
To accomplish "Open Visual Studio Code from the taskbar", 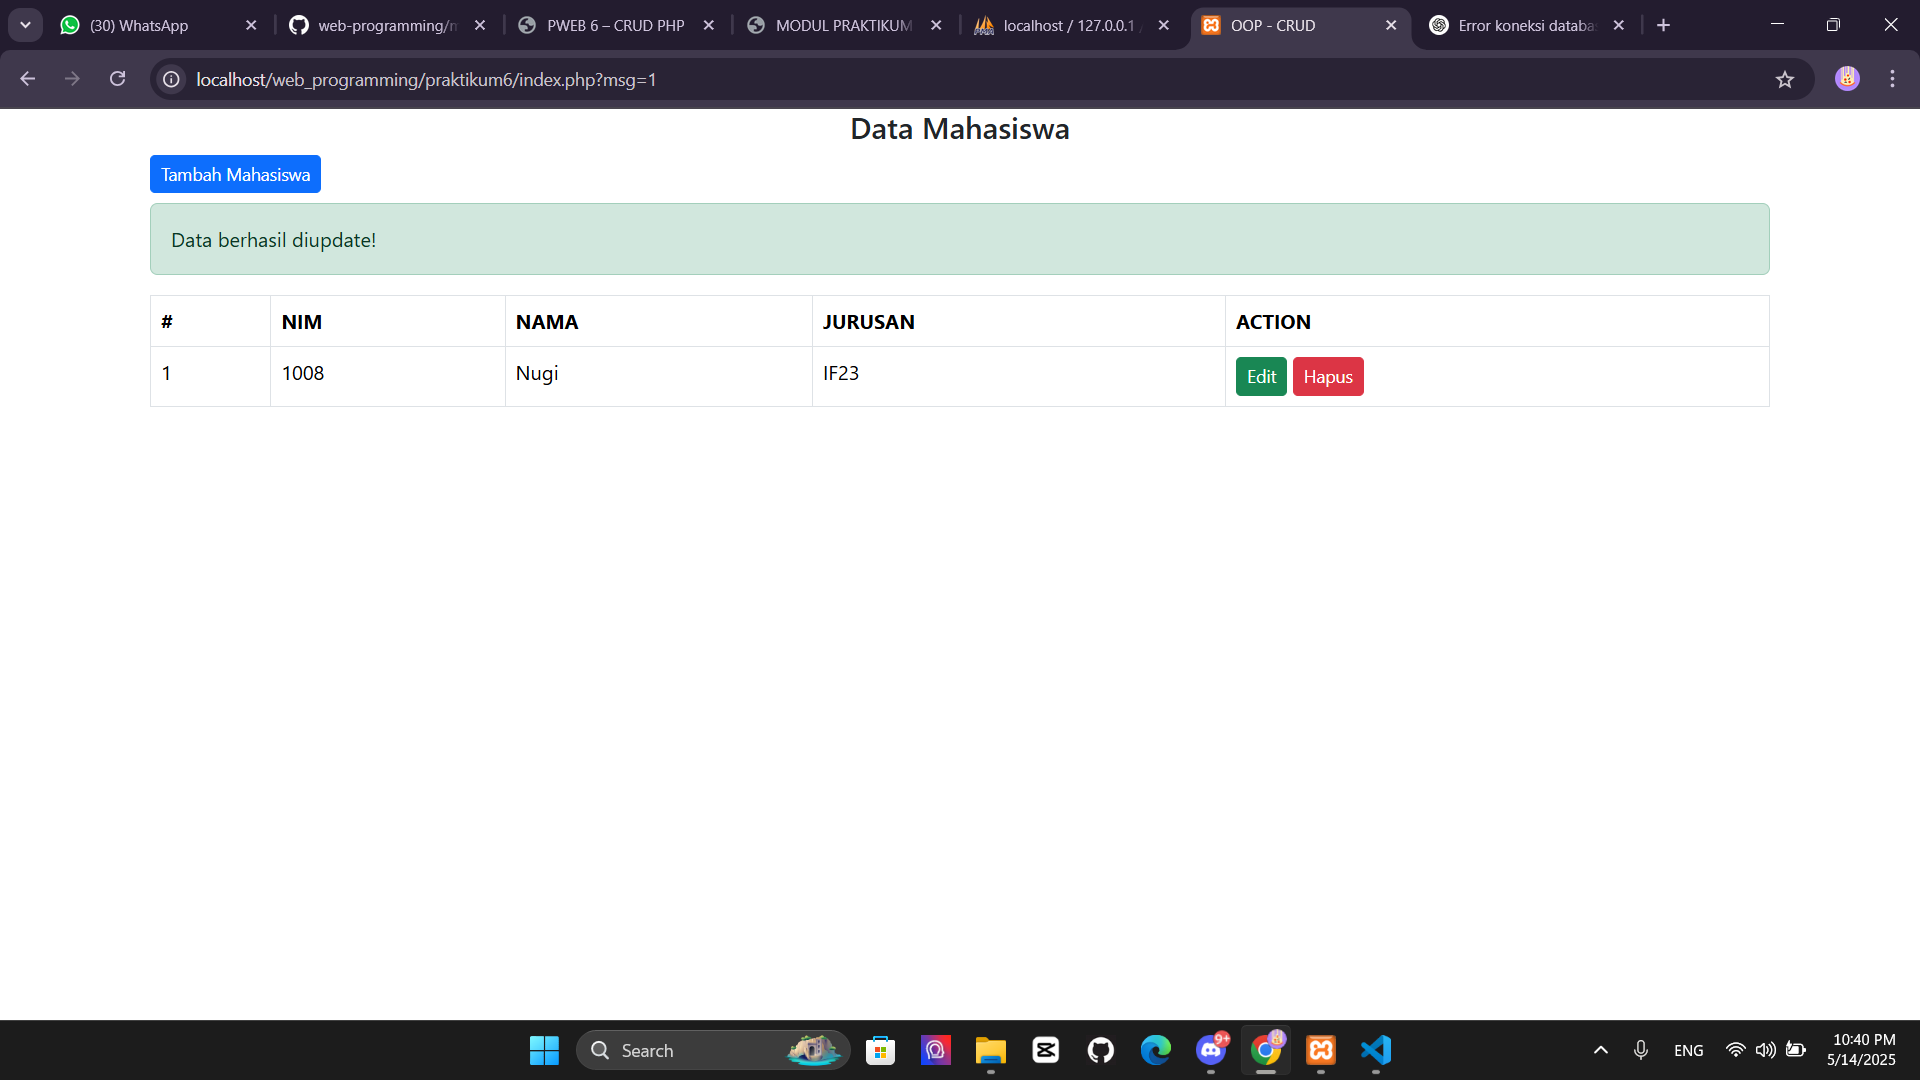I will pyautogui.click(x=1376, y=1050).
